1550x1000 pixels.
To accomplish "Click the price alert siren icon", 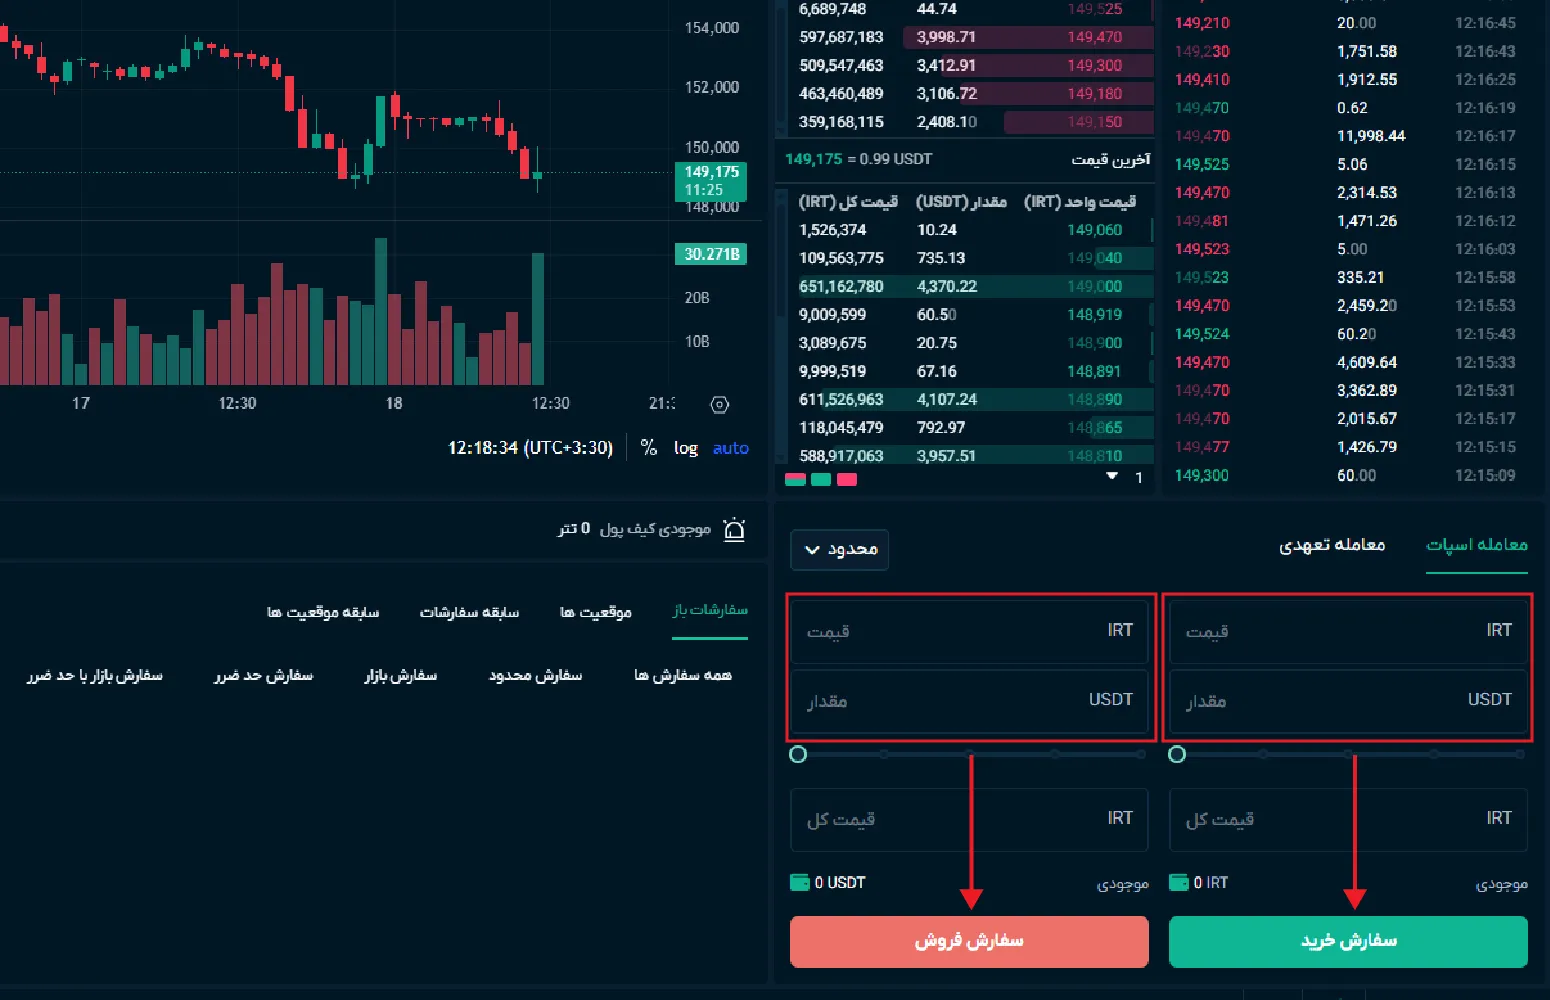I will click(x=734, y=529).
